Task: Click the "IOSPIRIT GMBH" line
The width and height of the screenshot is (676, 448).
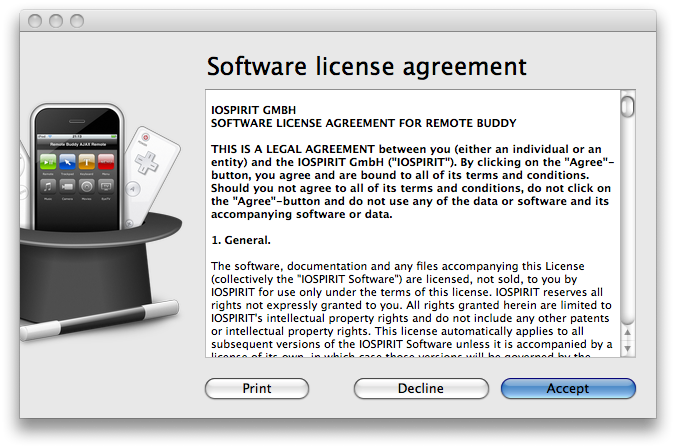Action: pos(254,110)
